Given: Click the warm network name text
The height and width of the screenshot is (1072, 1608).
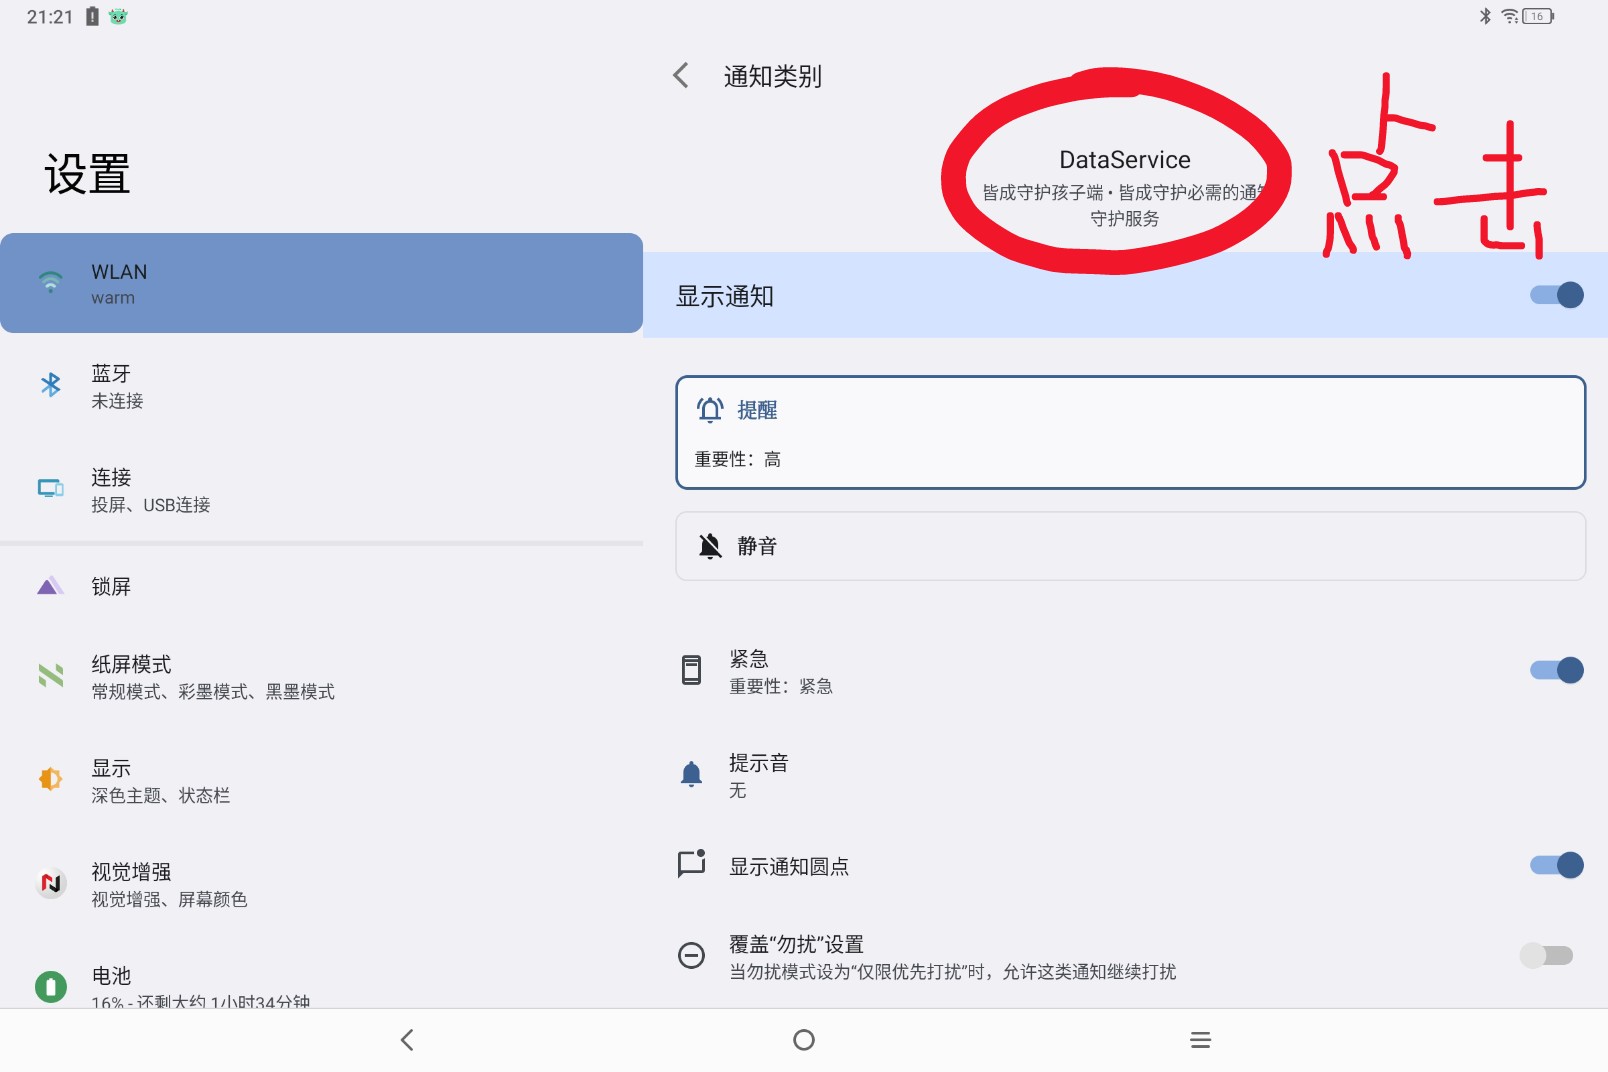Looking at the screenshot, I should click(113, 298).
